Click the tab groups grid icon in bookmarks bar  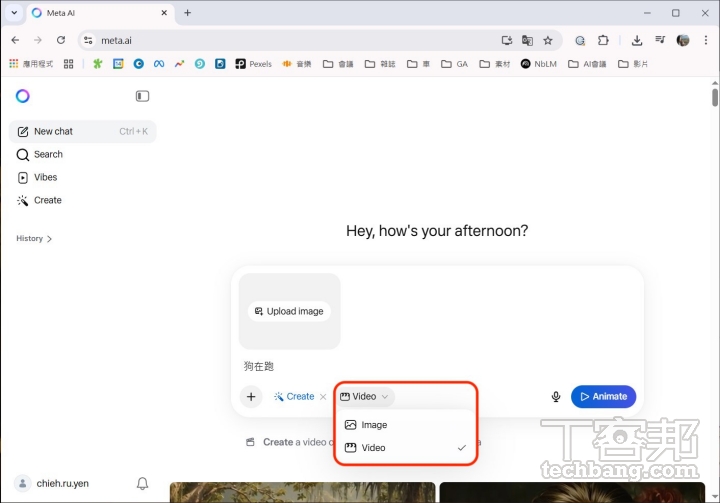[68, 64]
